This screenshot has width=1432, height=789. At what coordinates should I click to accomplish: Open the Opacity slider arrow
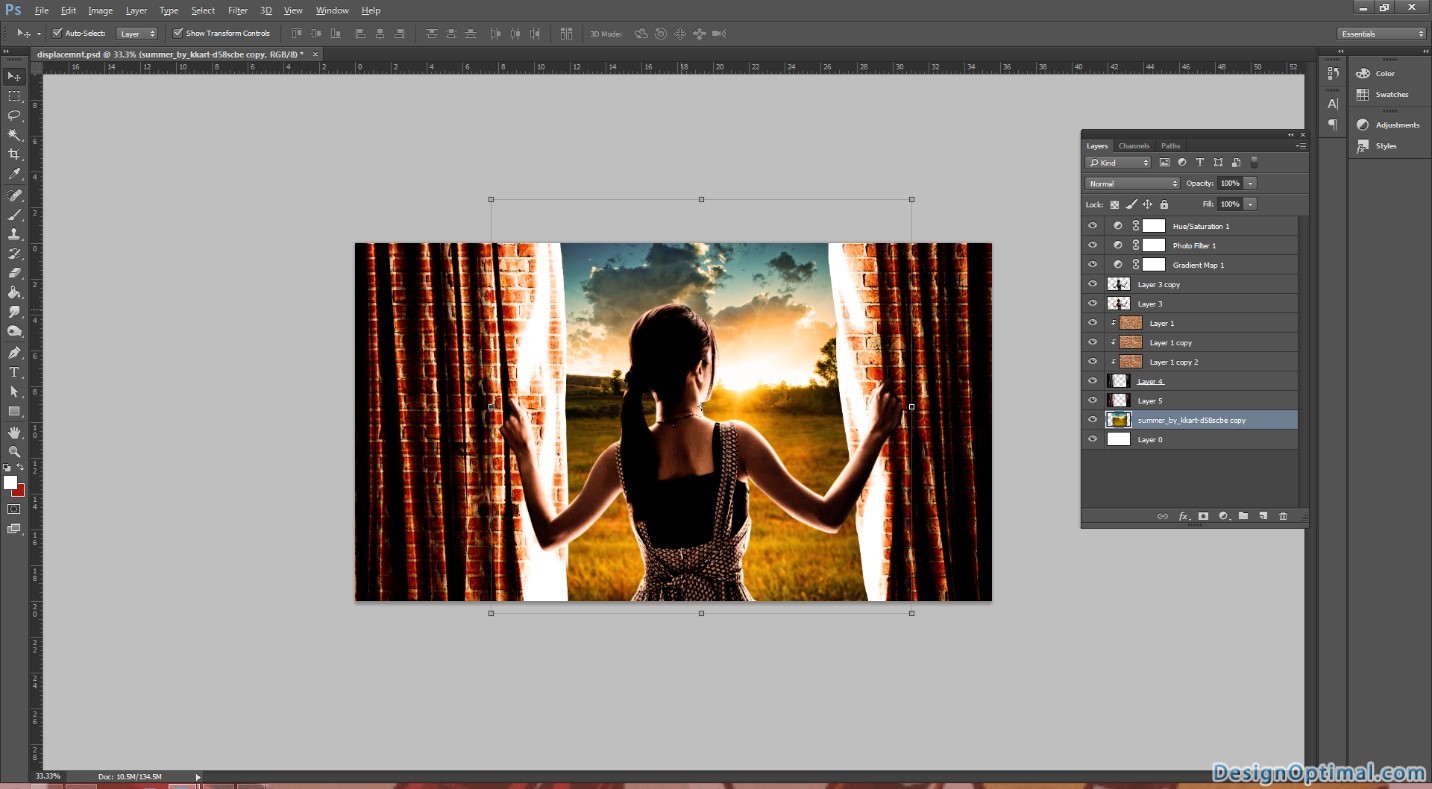tap(1250, 183)
